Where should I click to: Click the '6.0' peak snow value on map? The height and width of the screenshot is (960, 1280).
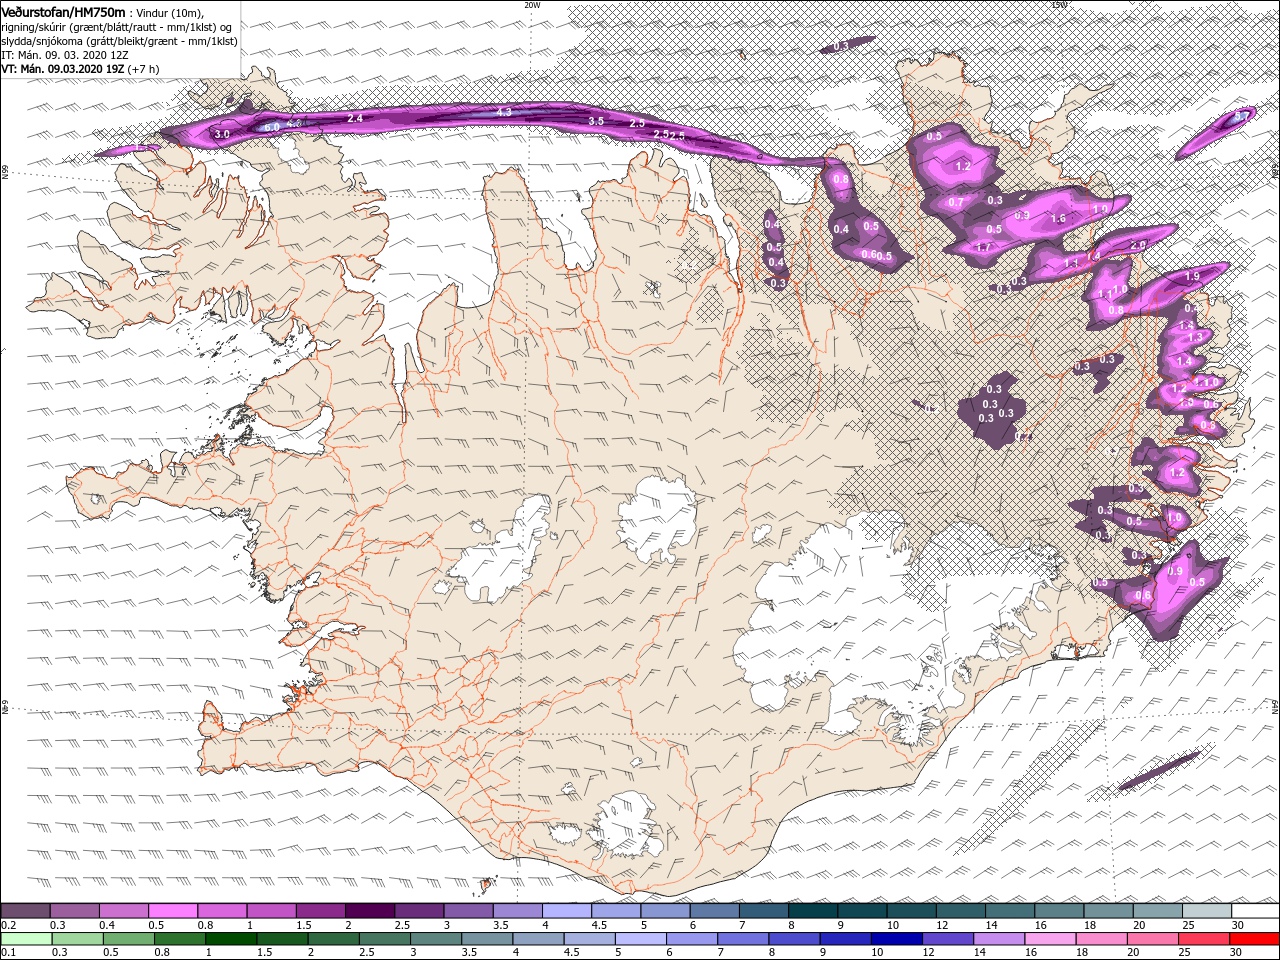point(272,128)
